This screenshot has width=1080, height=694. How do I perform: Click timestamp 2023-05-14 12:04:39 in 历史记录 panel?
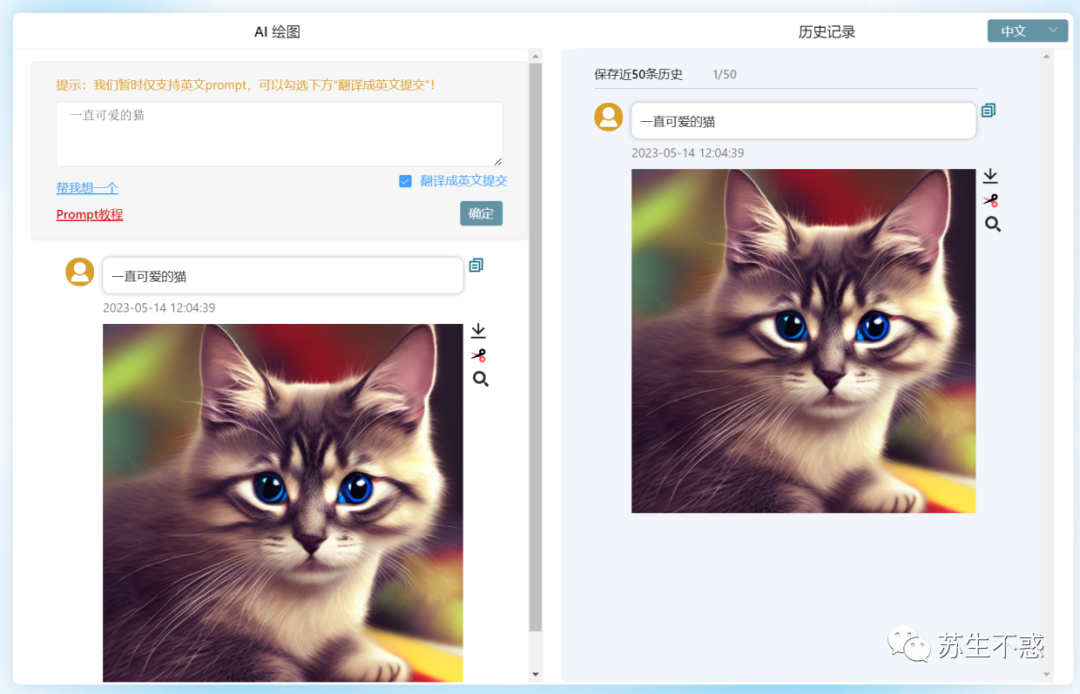point(687,153)
